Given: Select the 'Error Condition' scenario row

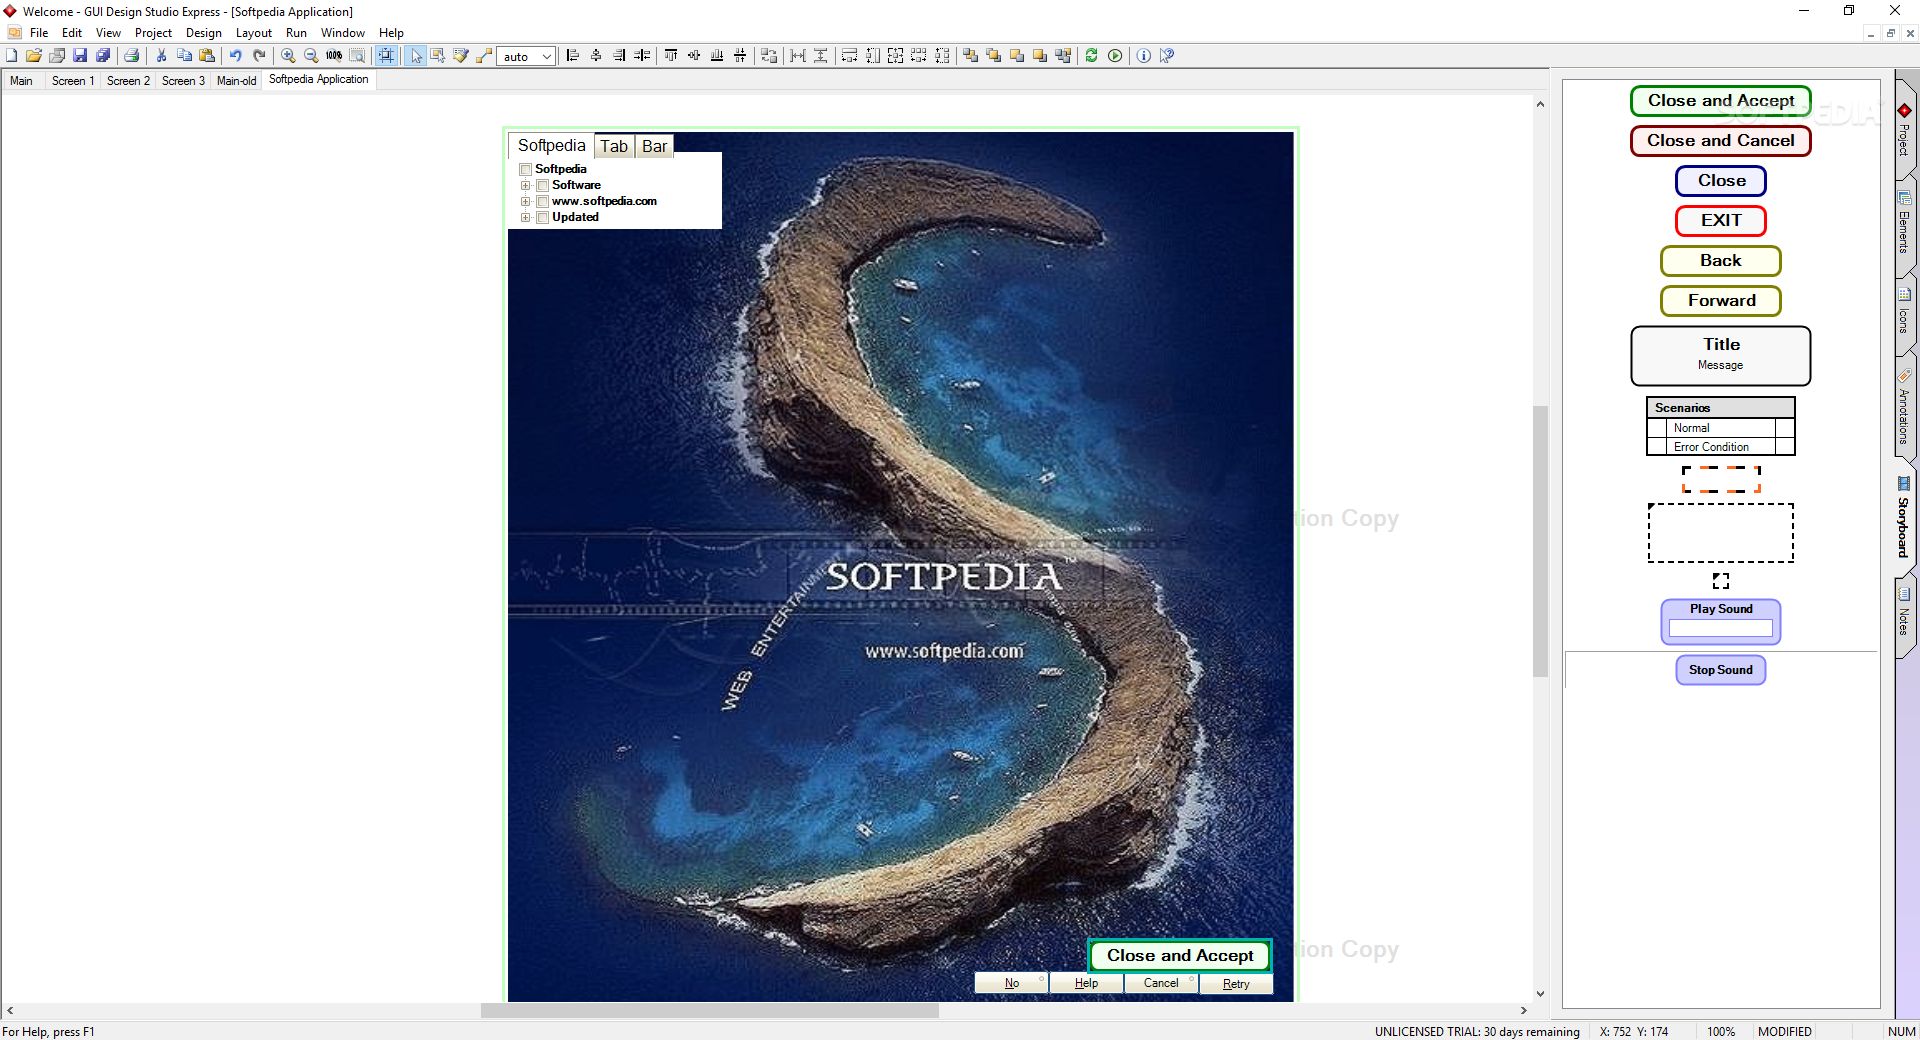Looking at the screenshot, I should pos(1720,447).
